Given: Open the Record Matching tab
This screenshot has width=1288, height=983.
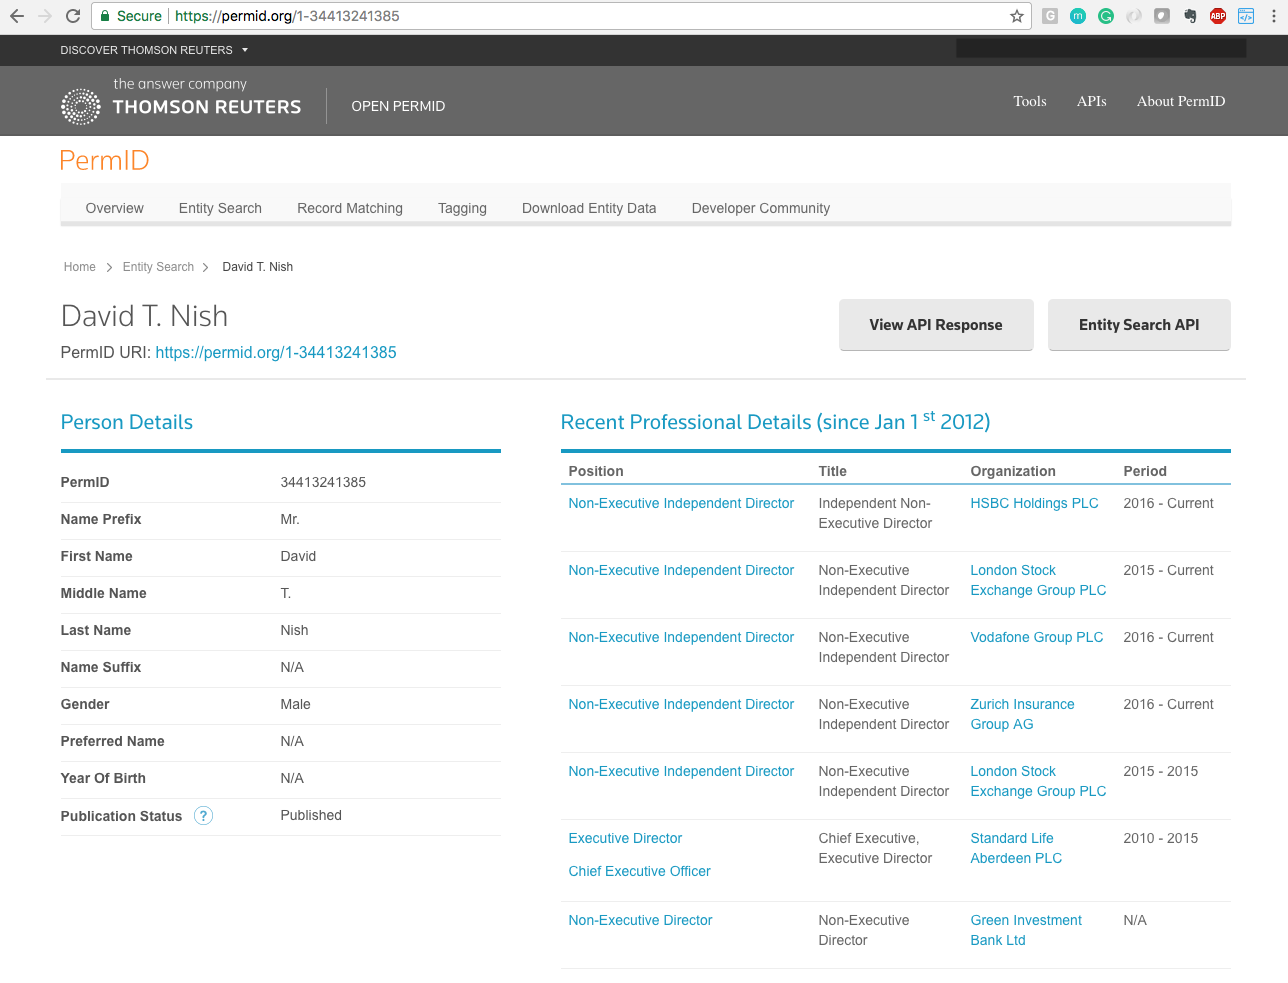Looking at the screenshot, I should click(350, 208).
